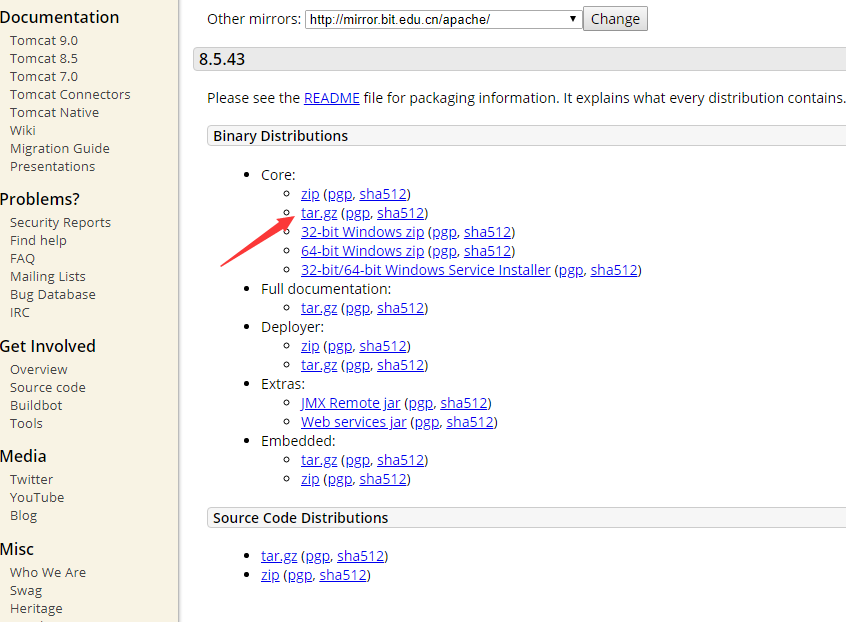Open the FAQ page
846x622 pixels.
(x=22, y=258)
